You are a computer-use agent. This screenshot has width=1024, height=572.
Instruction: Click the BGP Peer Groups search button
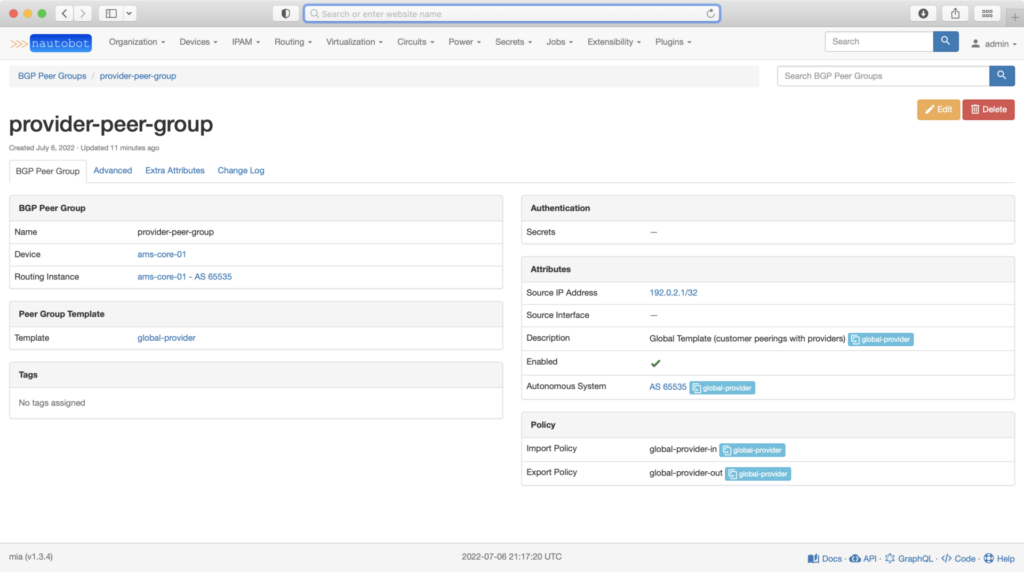point(1002,76)
